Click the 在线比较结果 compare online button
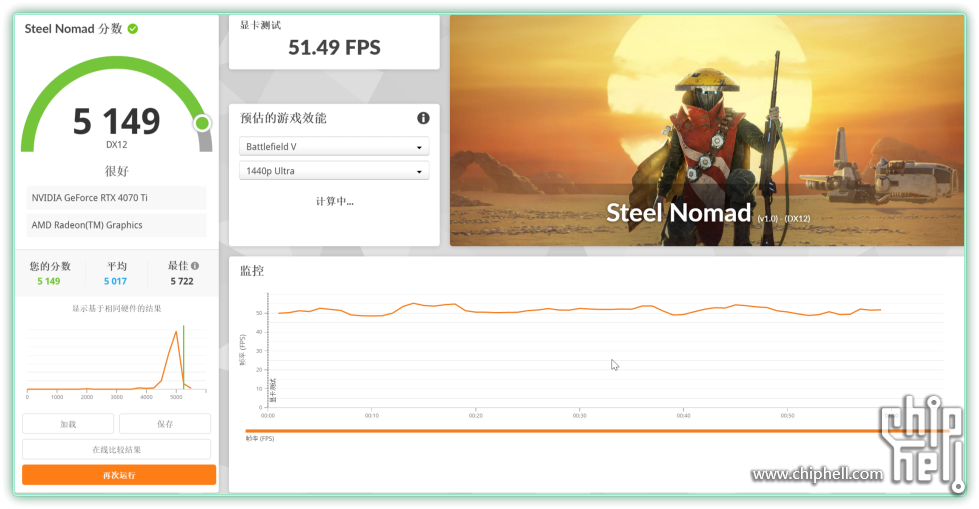The image size is (979, 509). pos(117,449)
